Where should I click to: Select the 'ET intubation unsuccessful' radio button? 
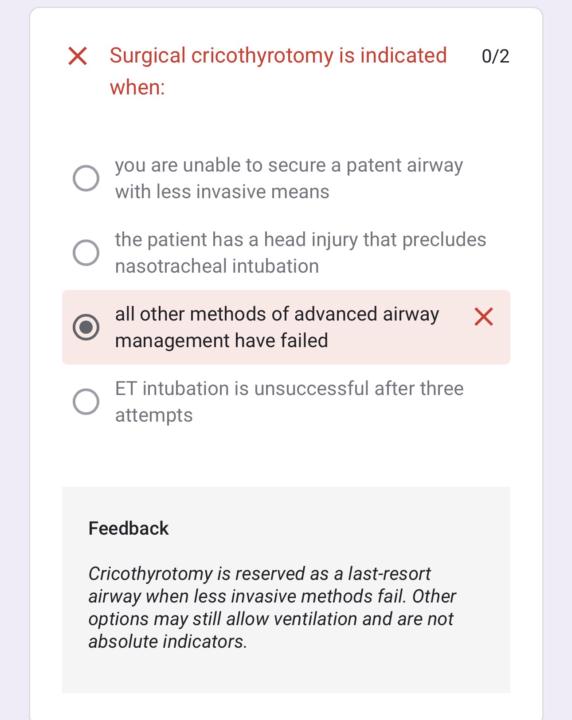click(x=86, y=402)
